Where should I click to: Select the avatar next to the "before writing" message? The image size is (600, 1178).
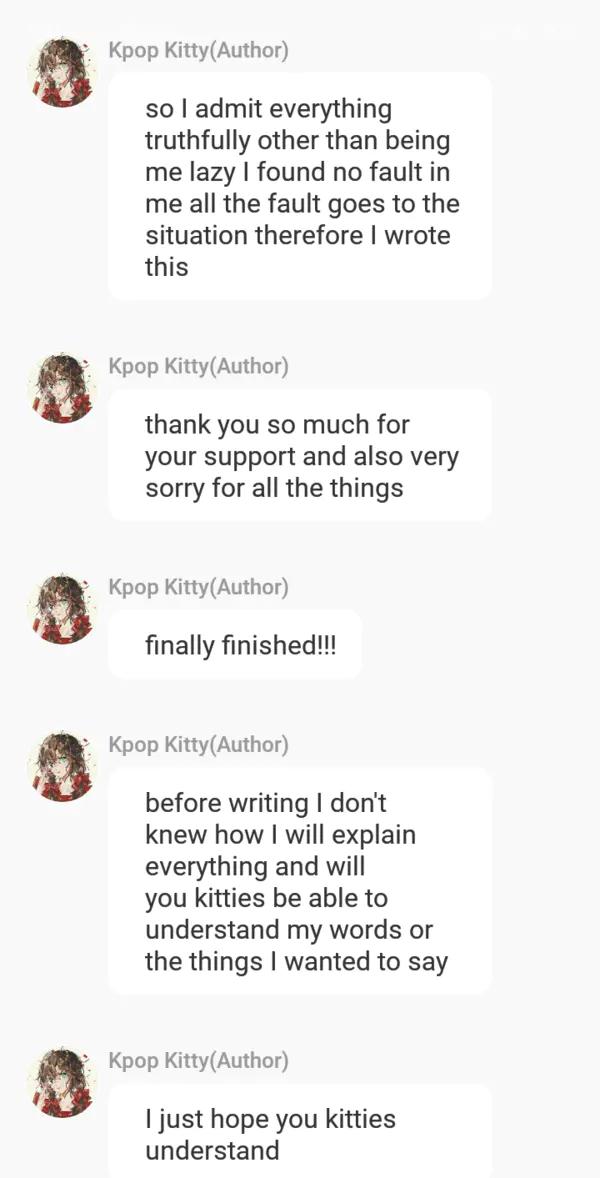click(63, 767)
